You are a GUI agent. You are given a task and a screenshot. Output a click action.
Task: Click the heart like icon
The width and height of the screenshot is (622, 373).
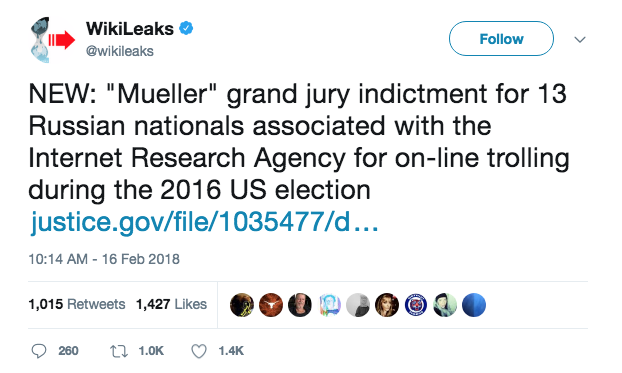point(199,351)
